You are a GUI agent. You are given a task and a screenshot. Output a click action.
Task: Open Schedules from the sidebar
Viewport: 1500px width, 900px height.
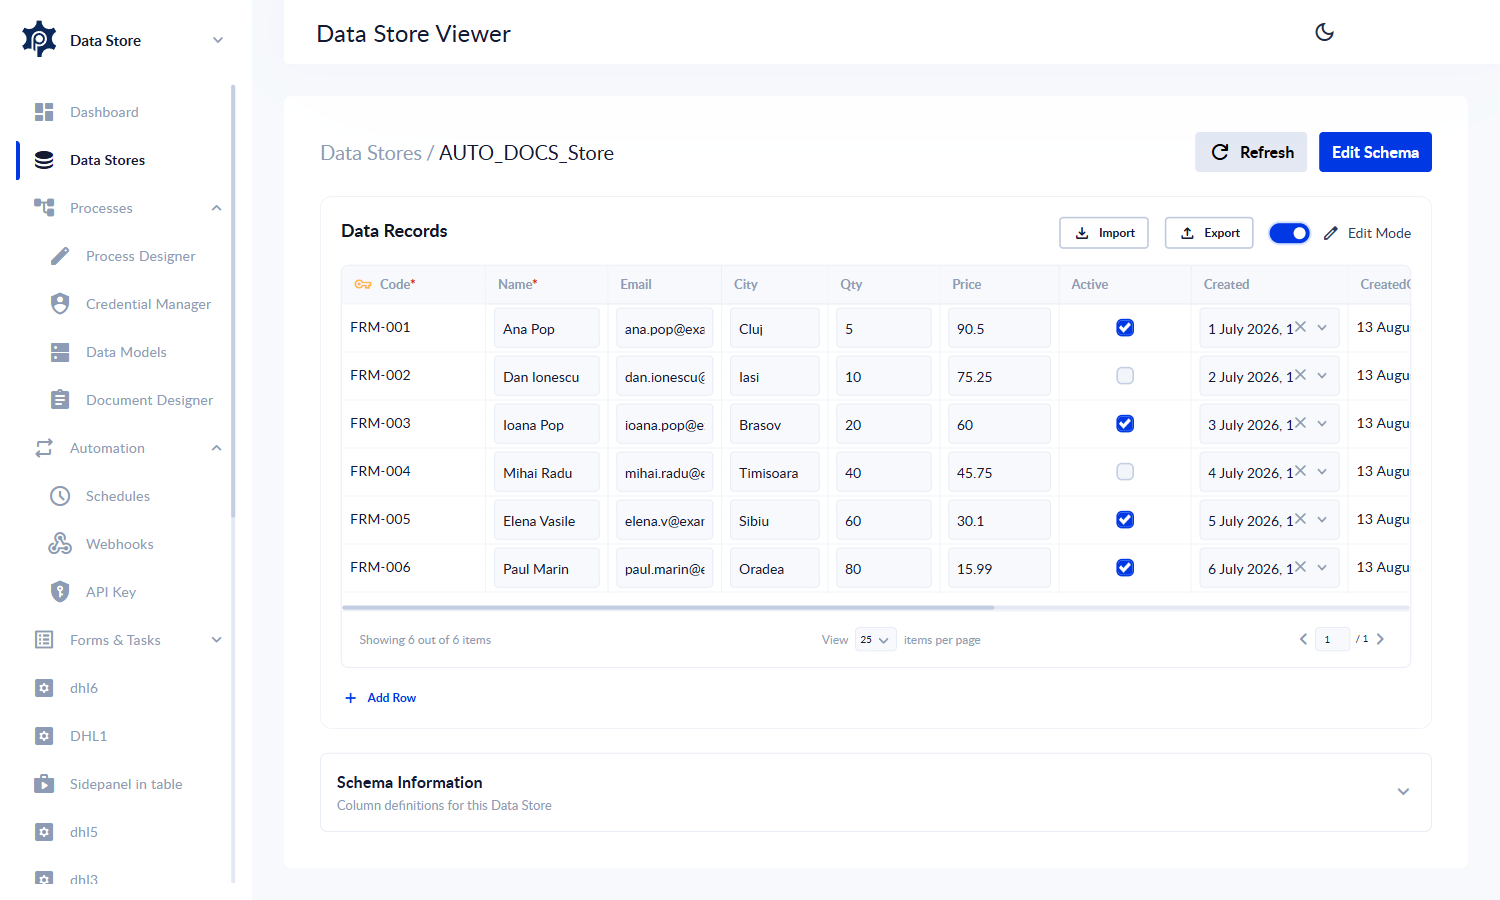pyautogui.click(x=118, y=496)
